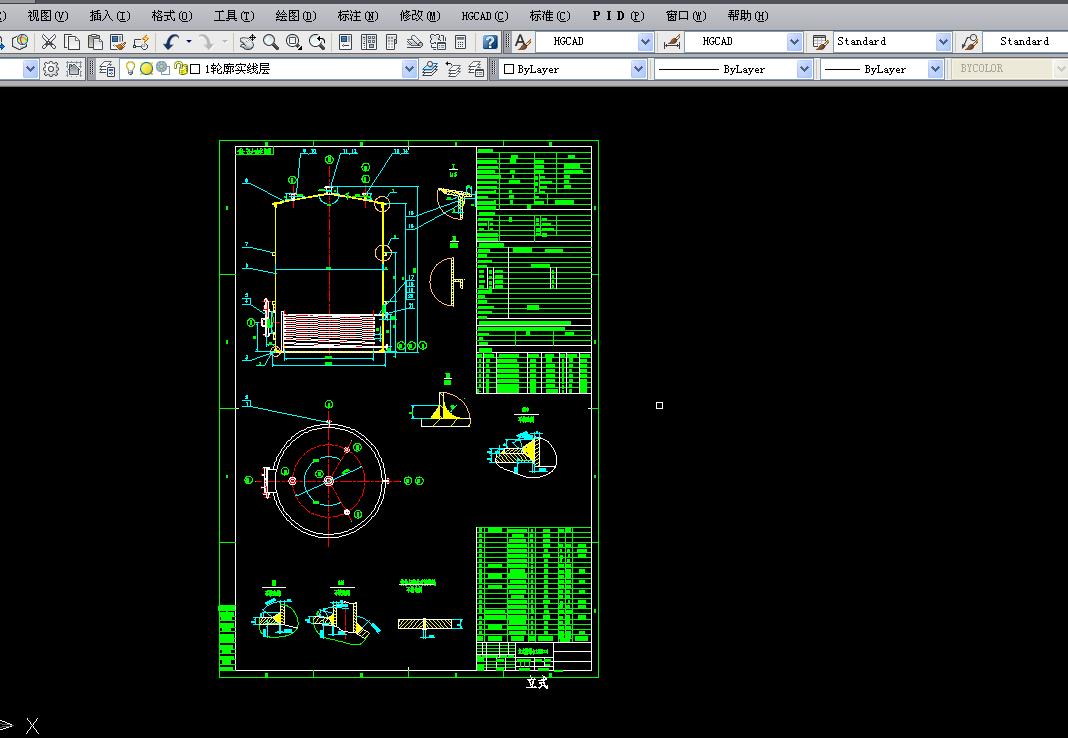Click the Block Editor lightning icon
This screenshot has width=1068, height=738.
click(x=141, y=42)
